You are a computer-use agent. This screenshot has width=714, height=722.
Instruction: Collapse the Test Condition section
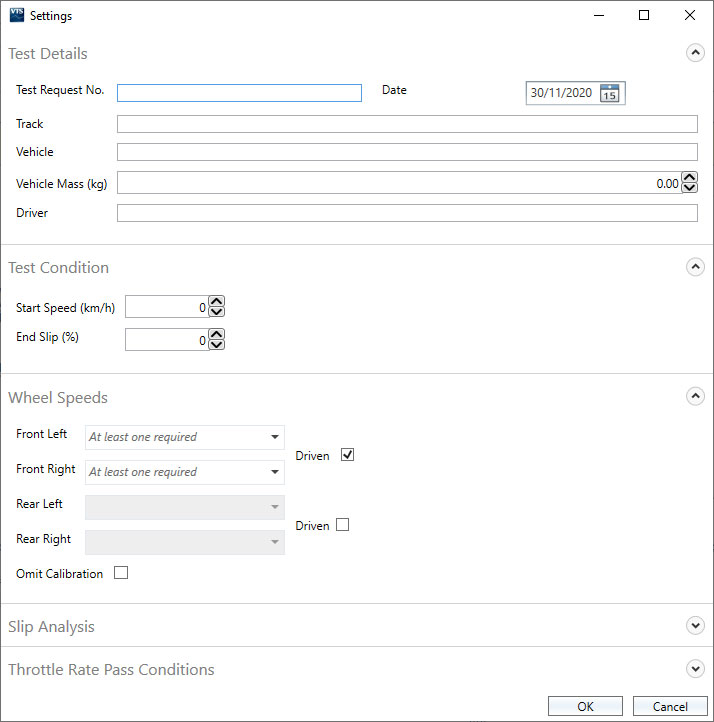(695, 267)
